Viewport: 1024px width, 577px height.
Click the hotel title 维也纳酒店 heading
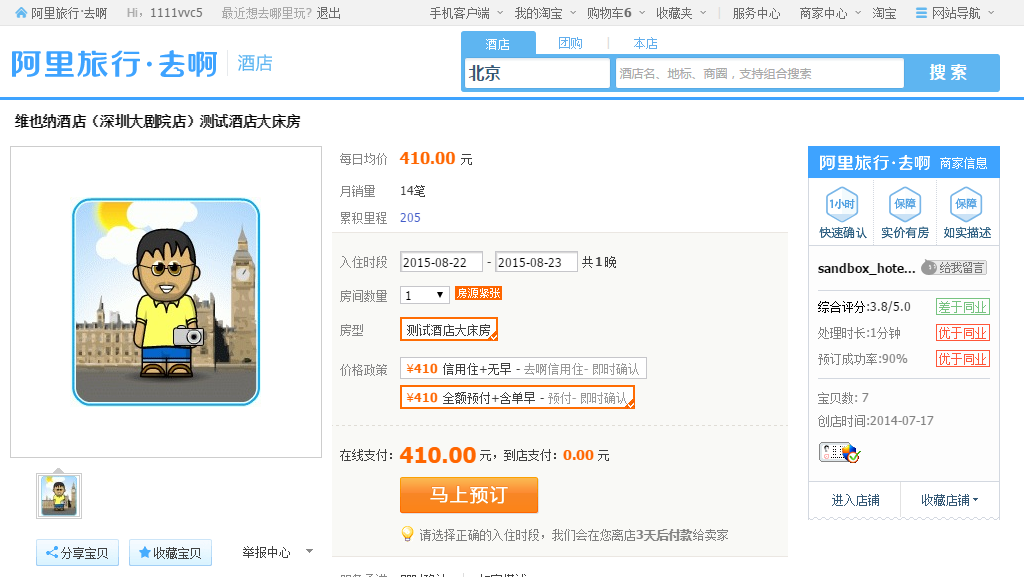tap(157, 121)
